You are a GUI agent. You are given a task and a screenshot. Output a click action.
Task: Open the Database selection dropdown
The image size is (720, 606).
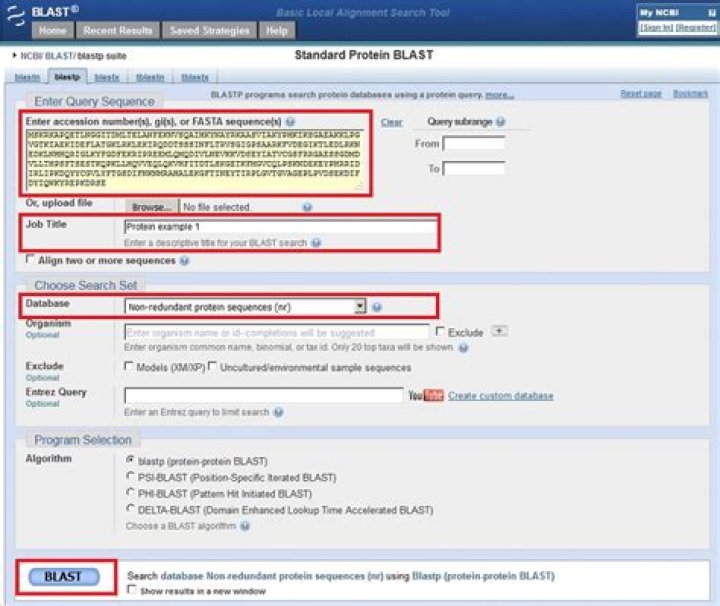361,306
